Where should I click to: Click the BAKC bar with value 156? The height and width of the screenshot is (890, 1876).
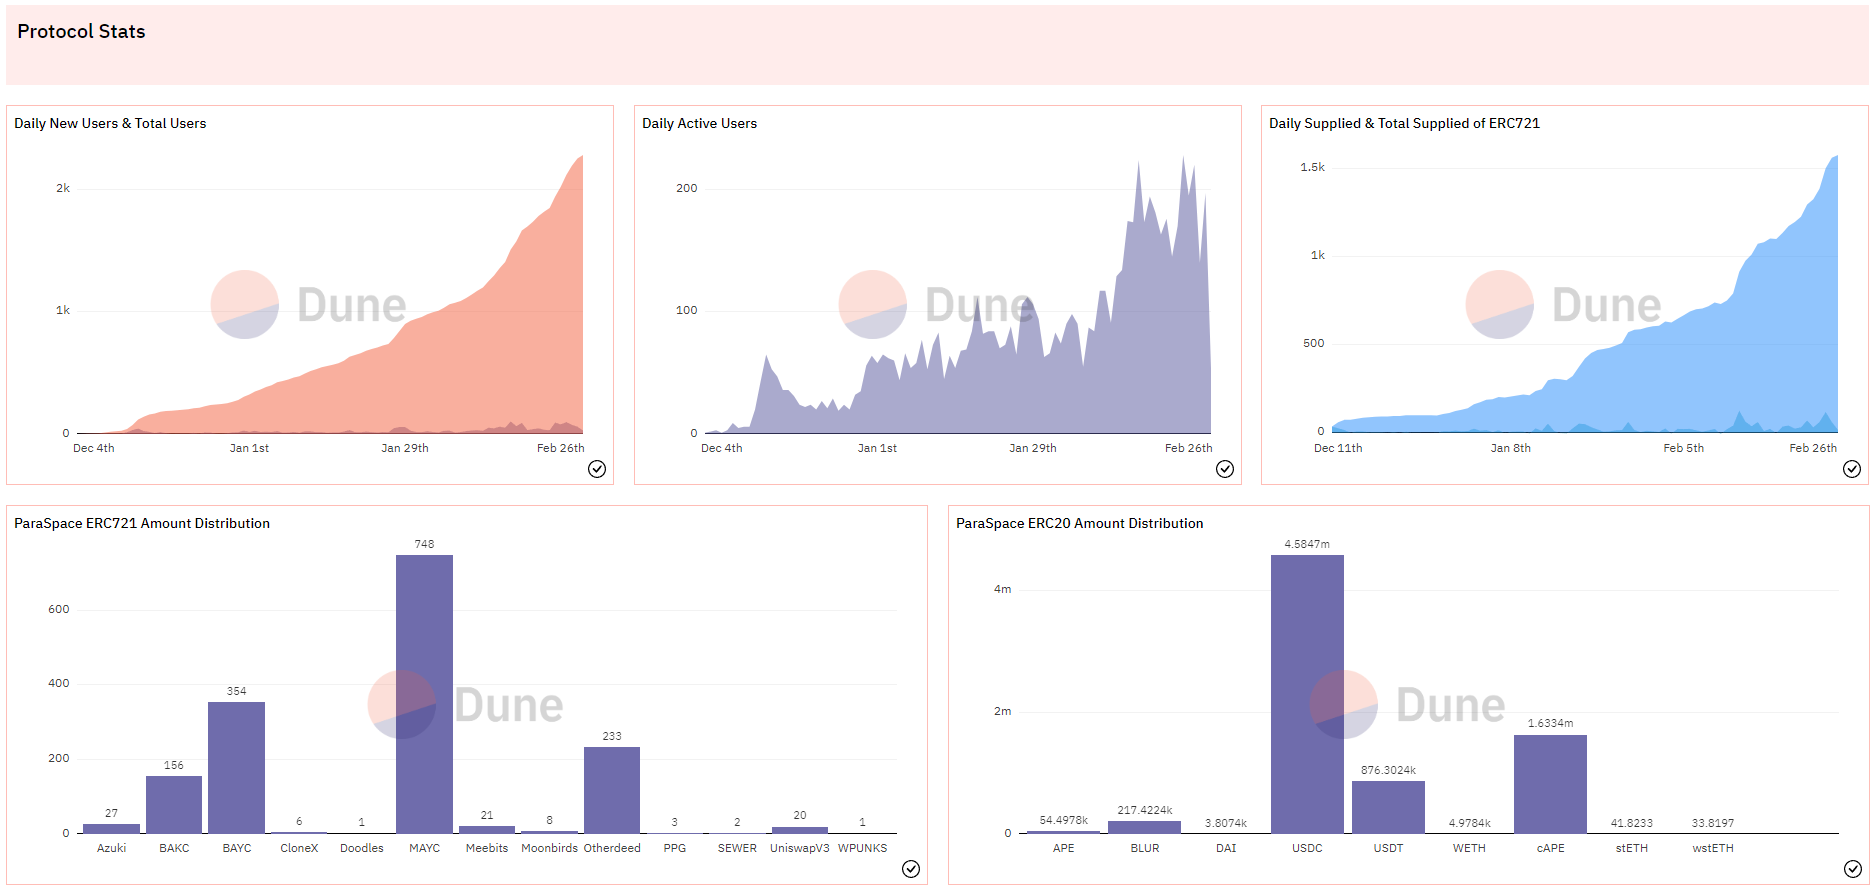pos(174,804)
